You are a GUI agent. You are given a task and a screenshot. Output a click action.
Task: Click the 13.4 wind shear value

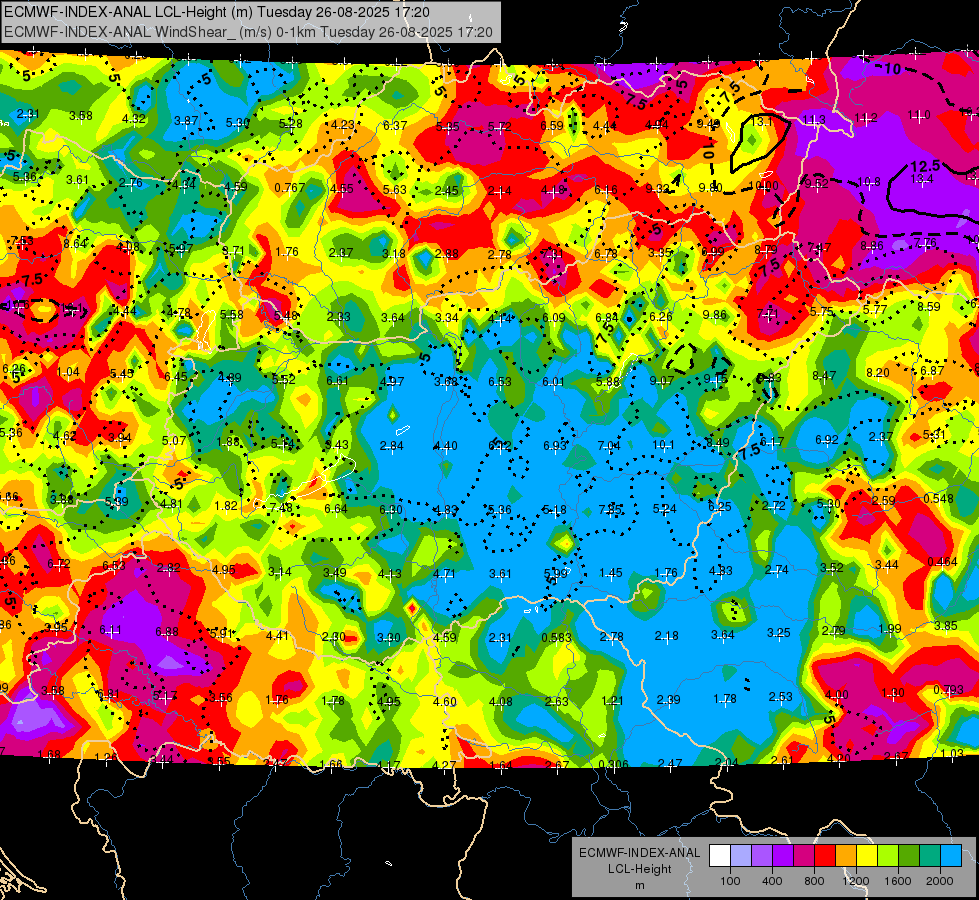point(922,179)
